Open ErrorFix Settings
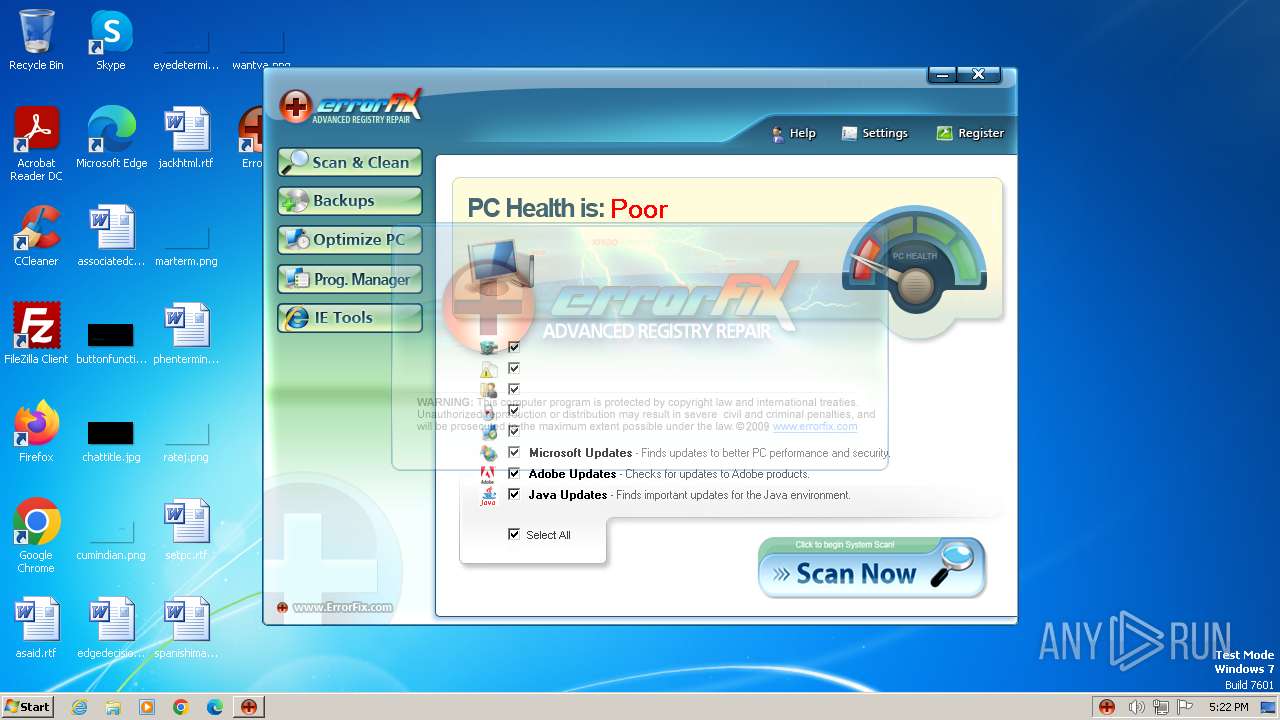This screenshot has width=1280, height=720. [875, 133]
